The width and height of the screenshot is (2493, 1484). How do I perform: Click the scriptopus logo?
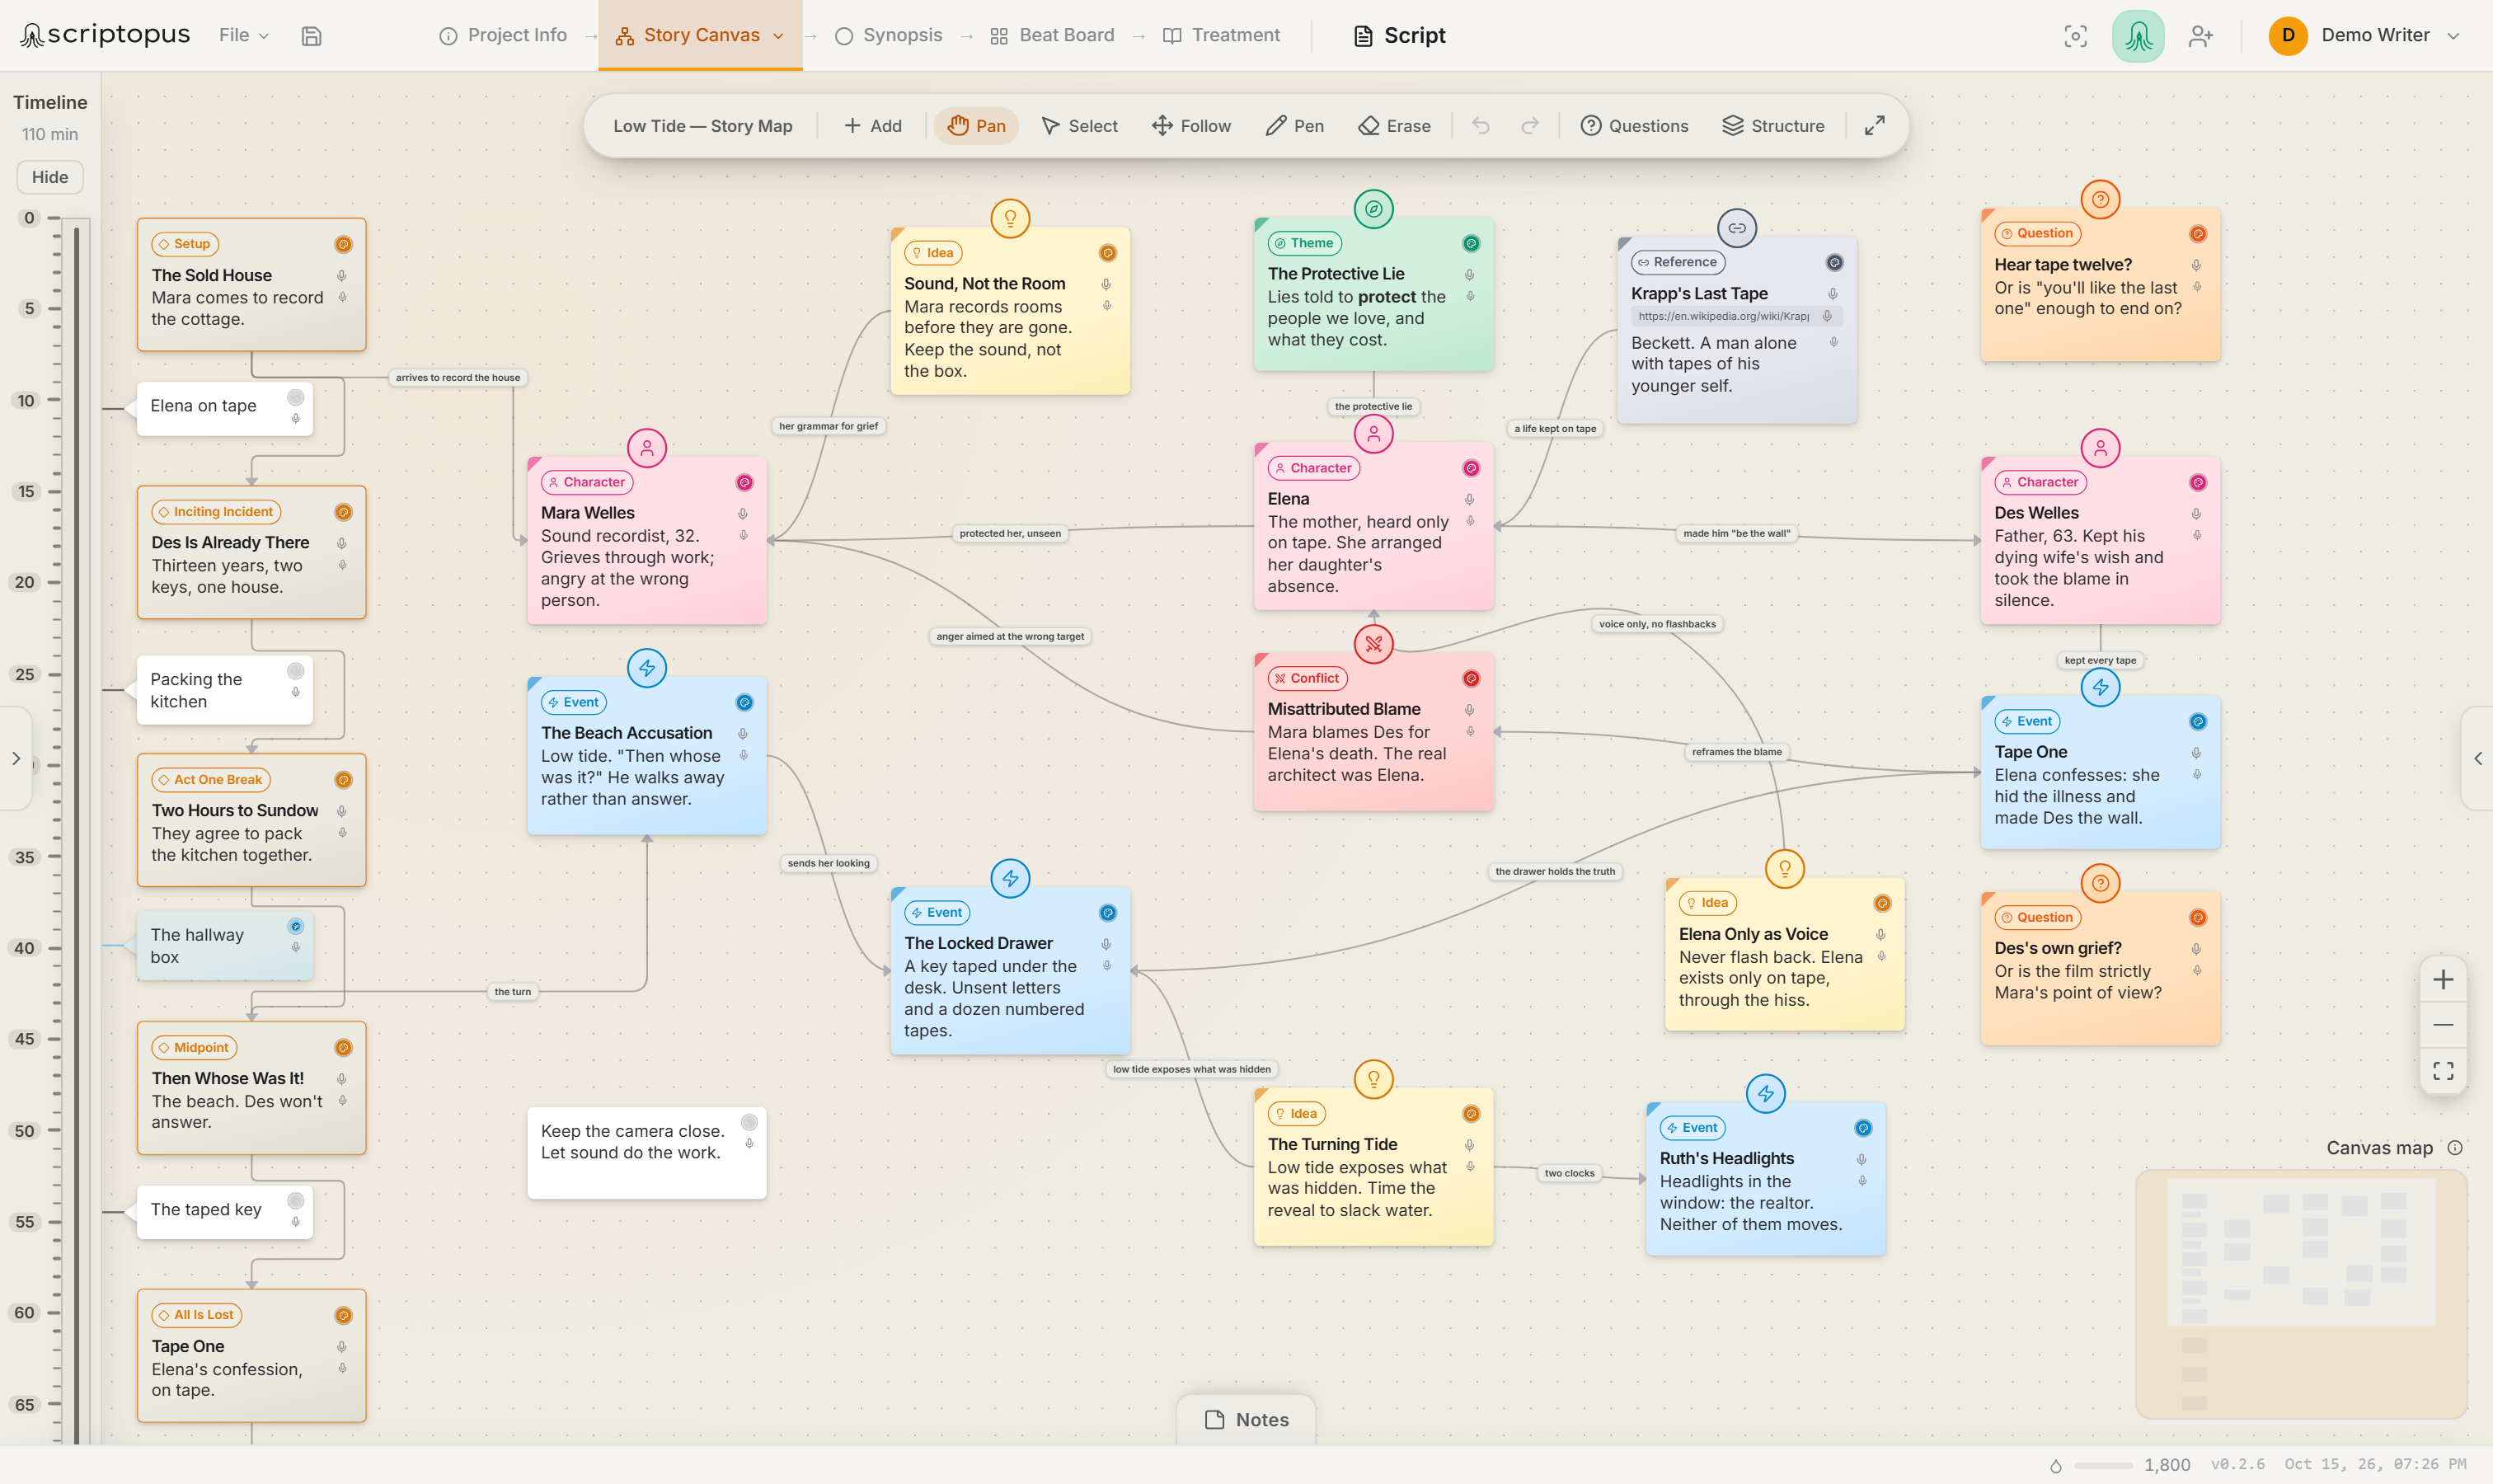click(105, 36)
